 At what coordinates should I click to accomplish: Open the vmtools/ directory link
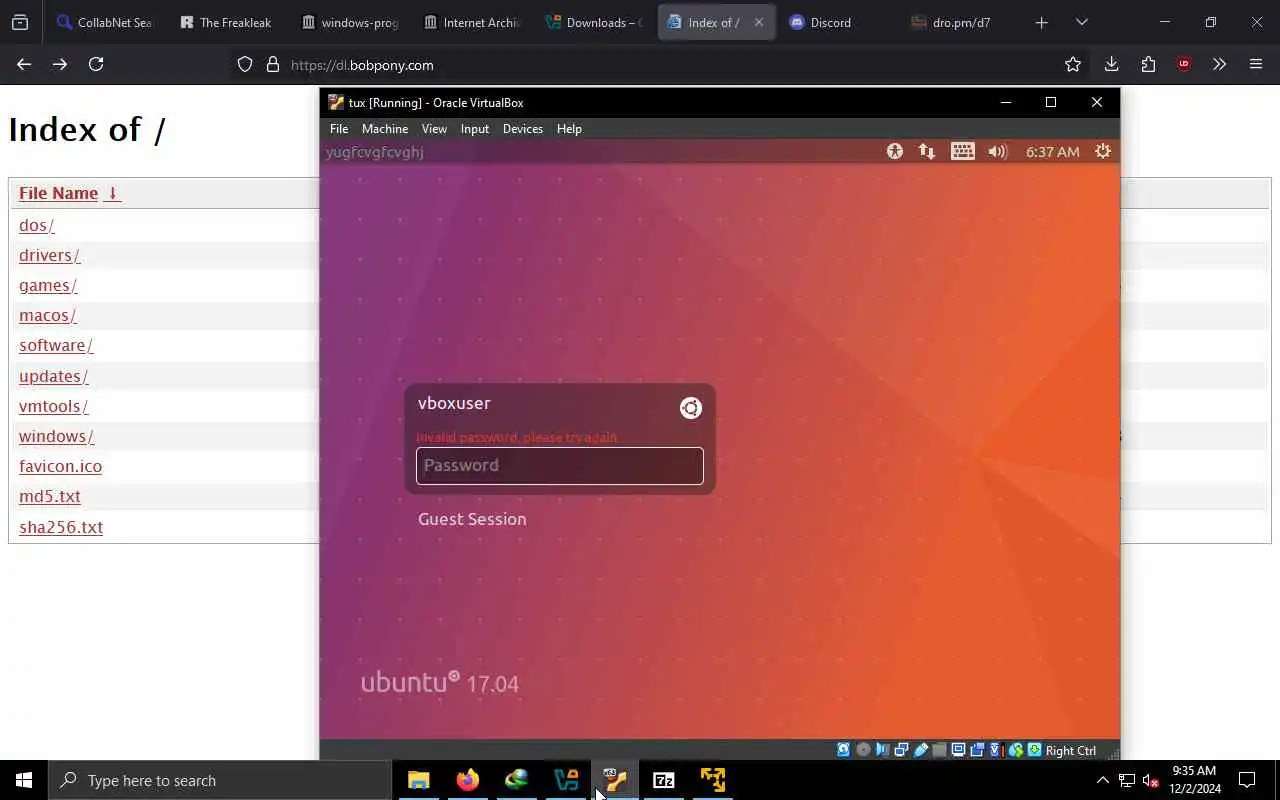pos(53,406)
